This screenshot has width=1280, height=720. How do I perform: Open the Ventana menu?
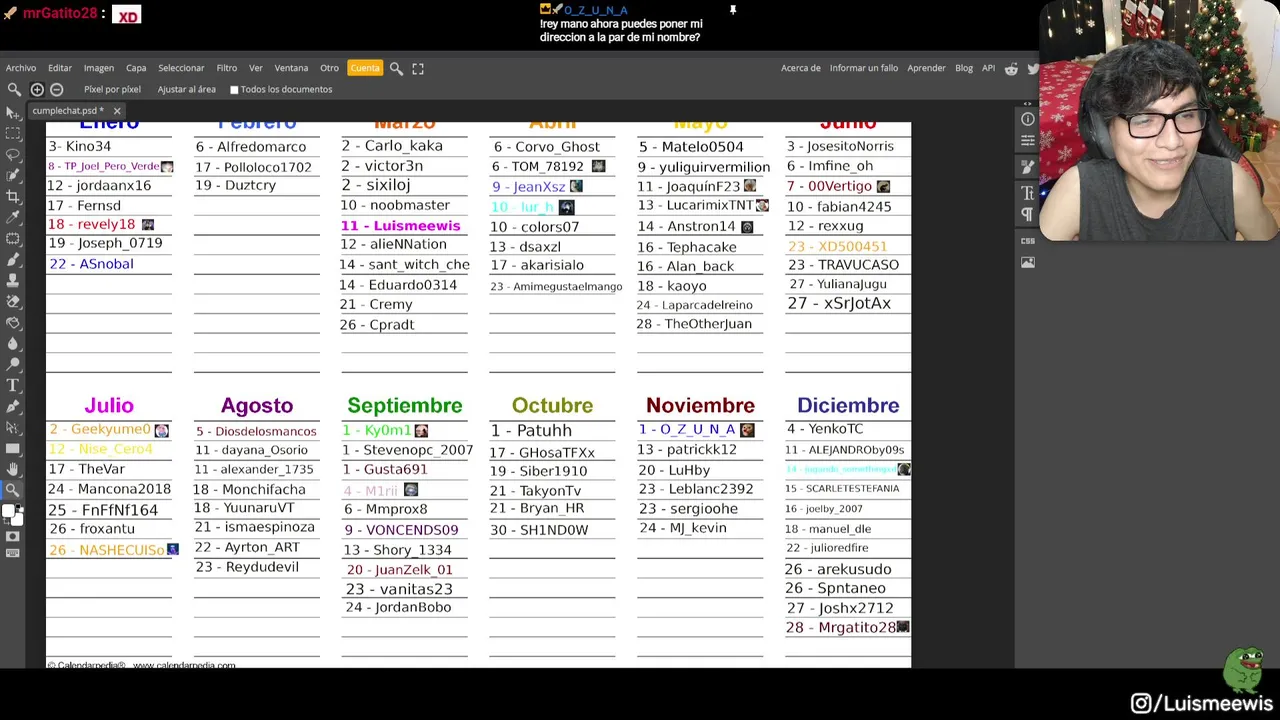(291, 68)
